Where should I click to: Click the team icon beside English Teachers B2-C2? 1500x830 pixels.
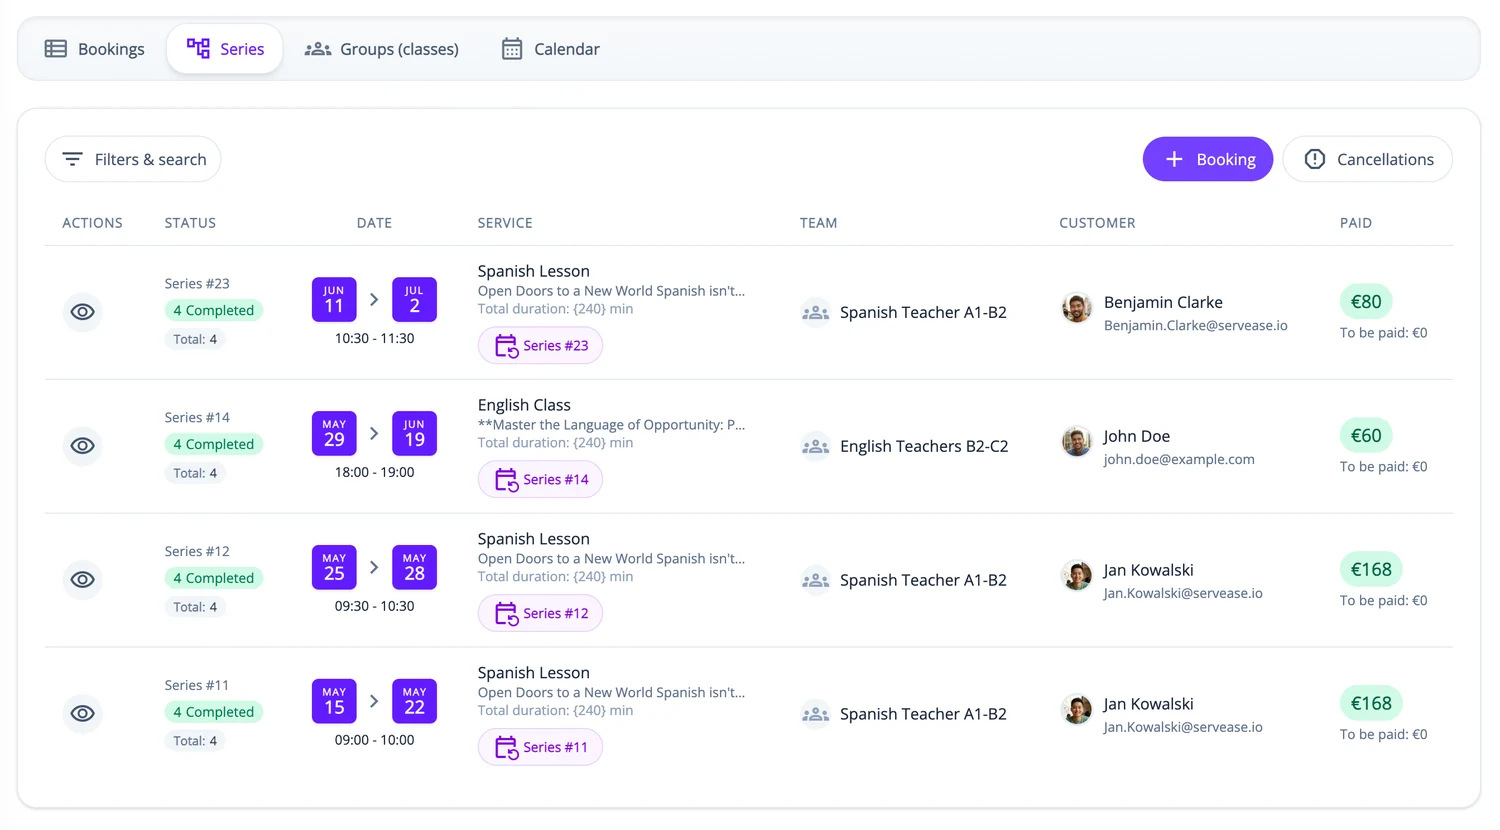click(816, 446)
